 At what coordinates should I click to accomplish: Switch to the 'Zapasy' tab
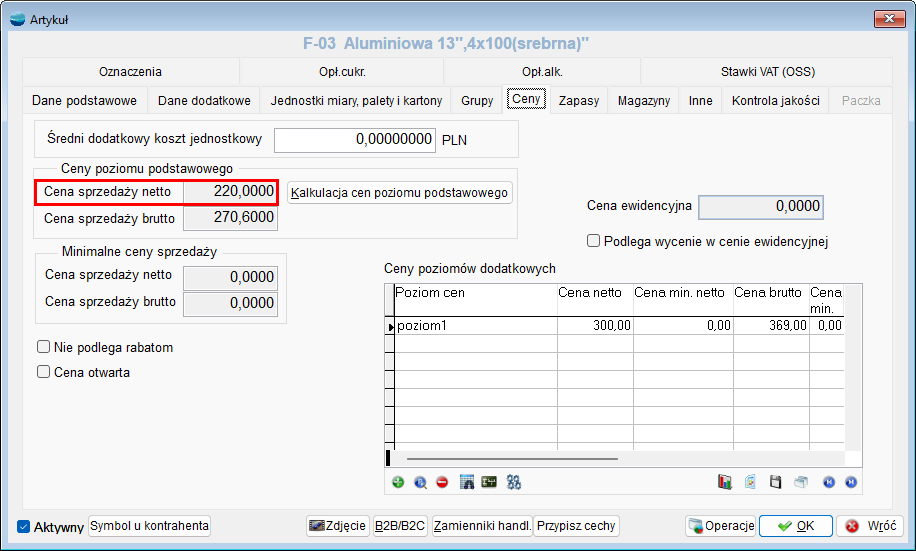pos(579,101)
